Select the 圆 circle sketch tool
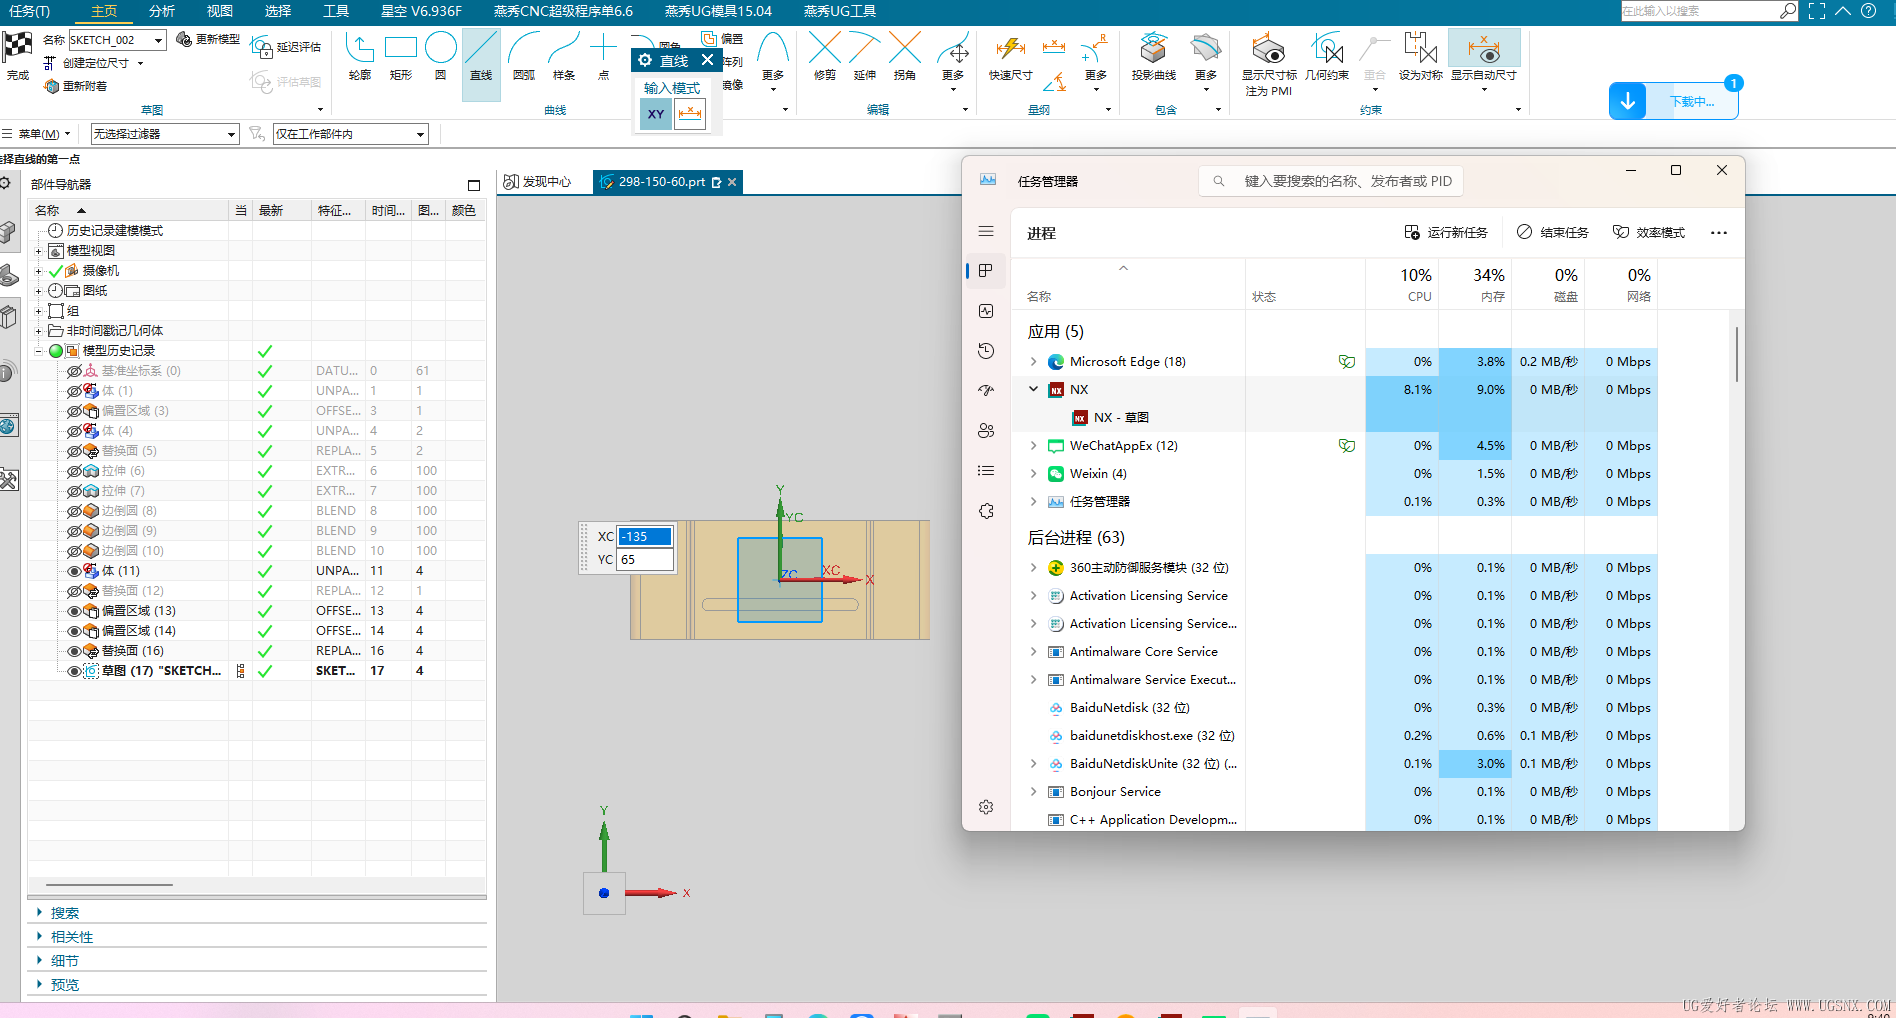This screenshot has width=1896, height=1018. (440, 55)
